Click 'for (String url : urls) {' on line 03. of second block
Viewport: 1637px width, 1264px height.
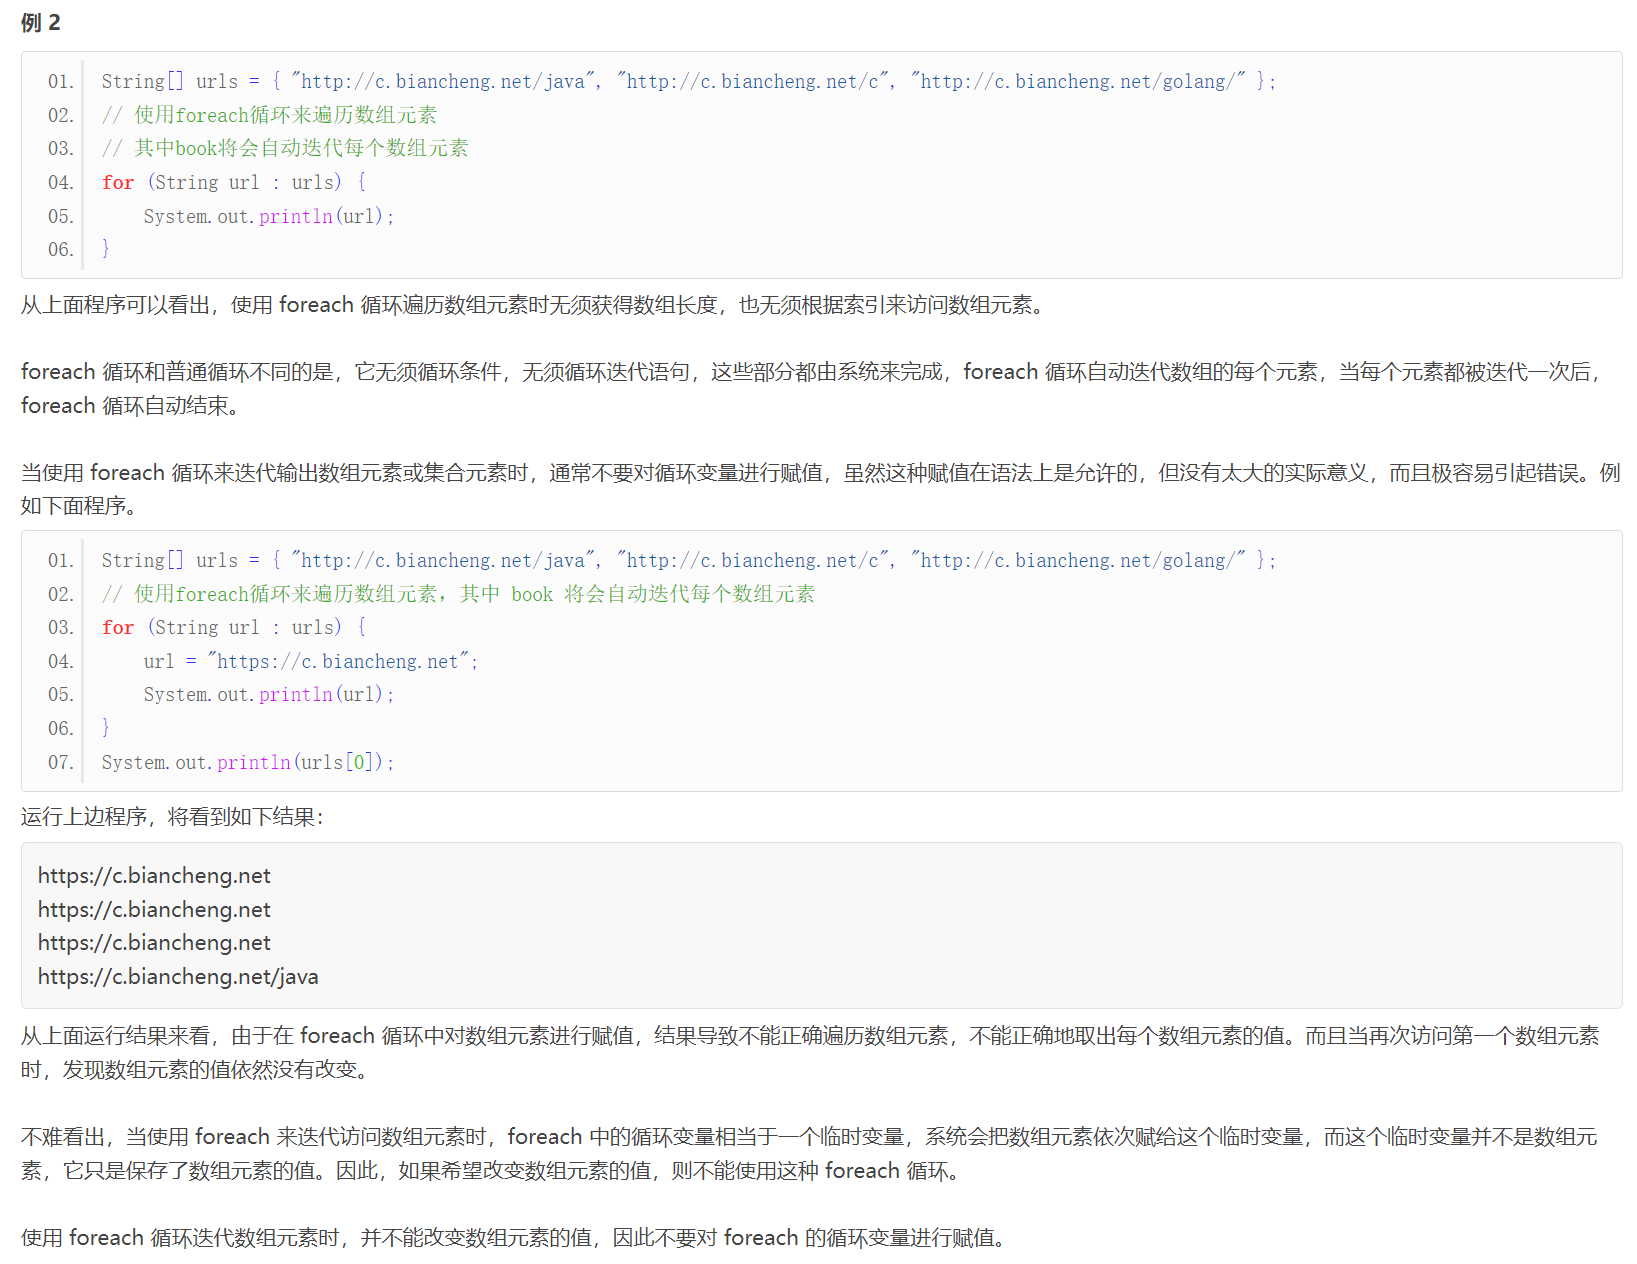[234, 627]
